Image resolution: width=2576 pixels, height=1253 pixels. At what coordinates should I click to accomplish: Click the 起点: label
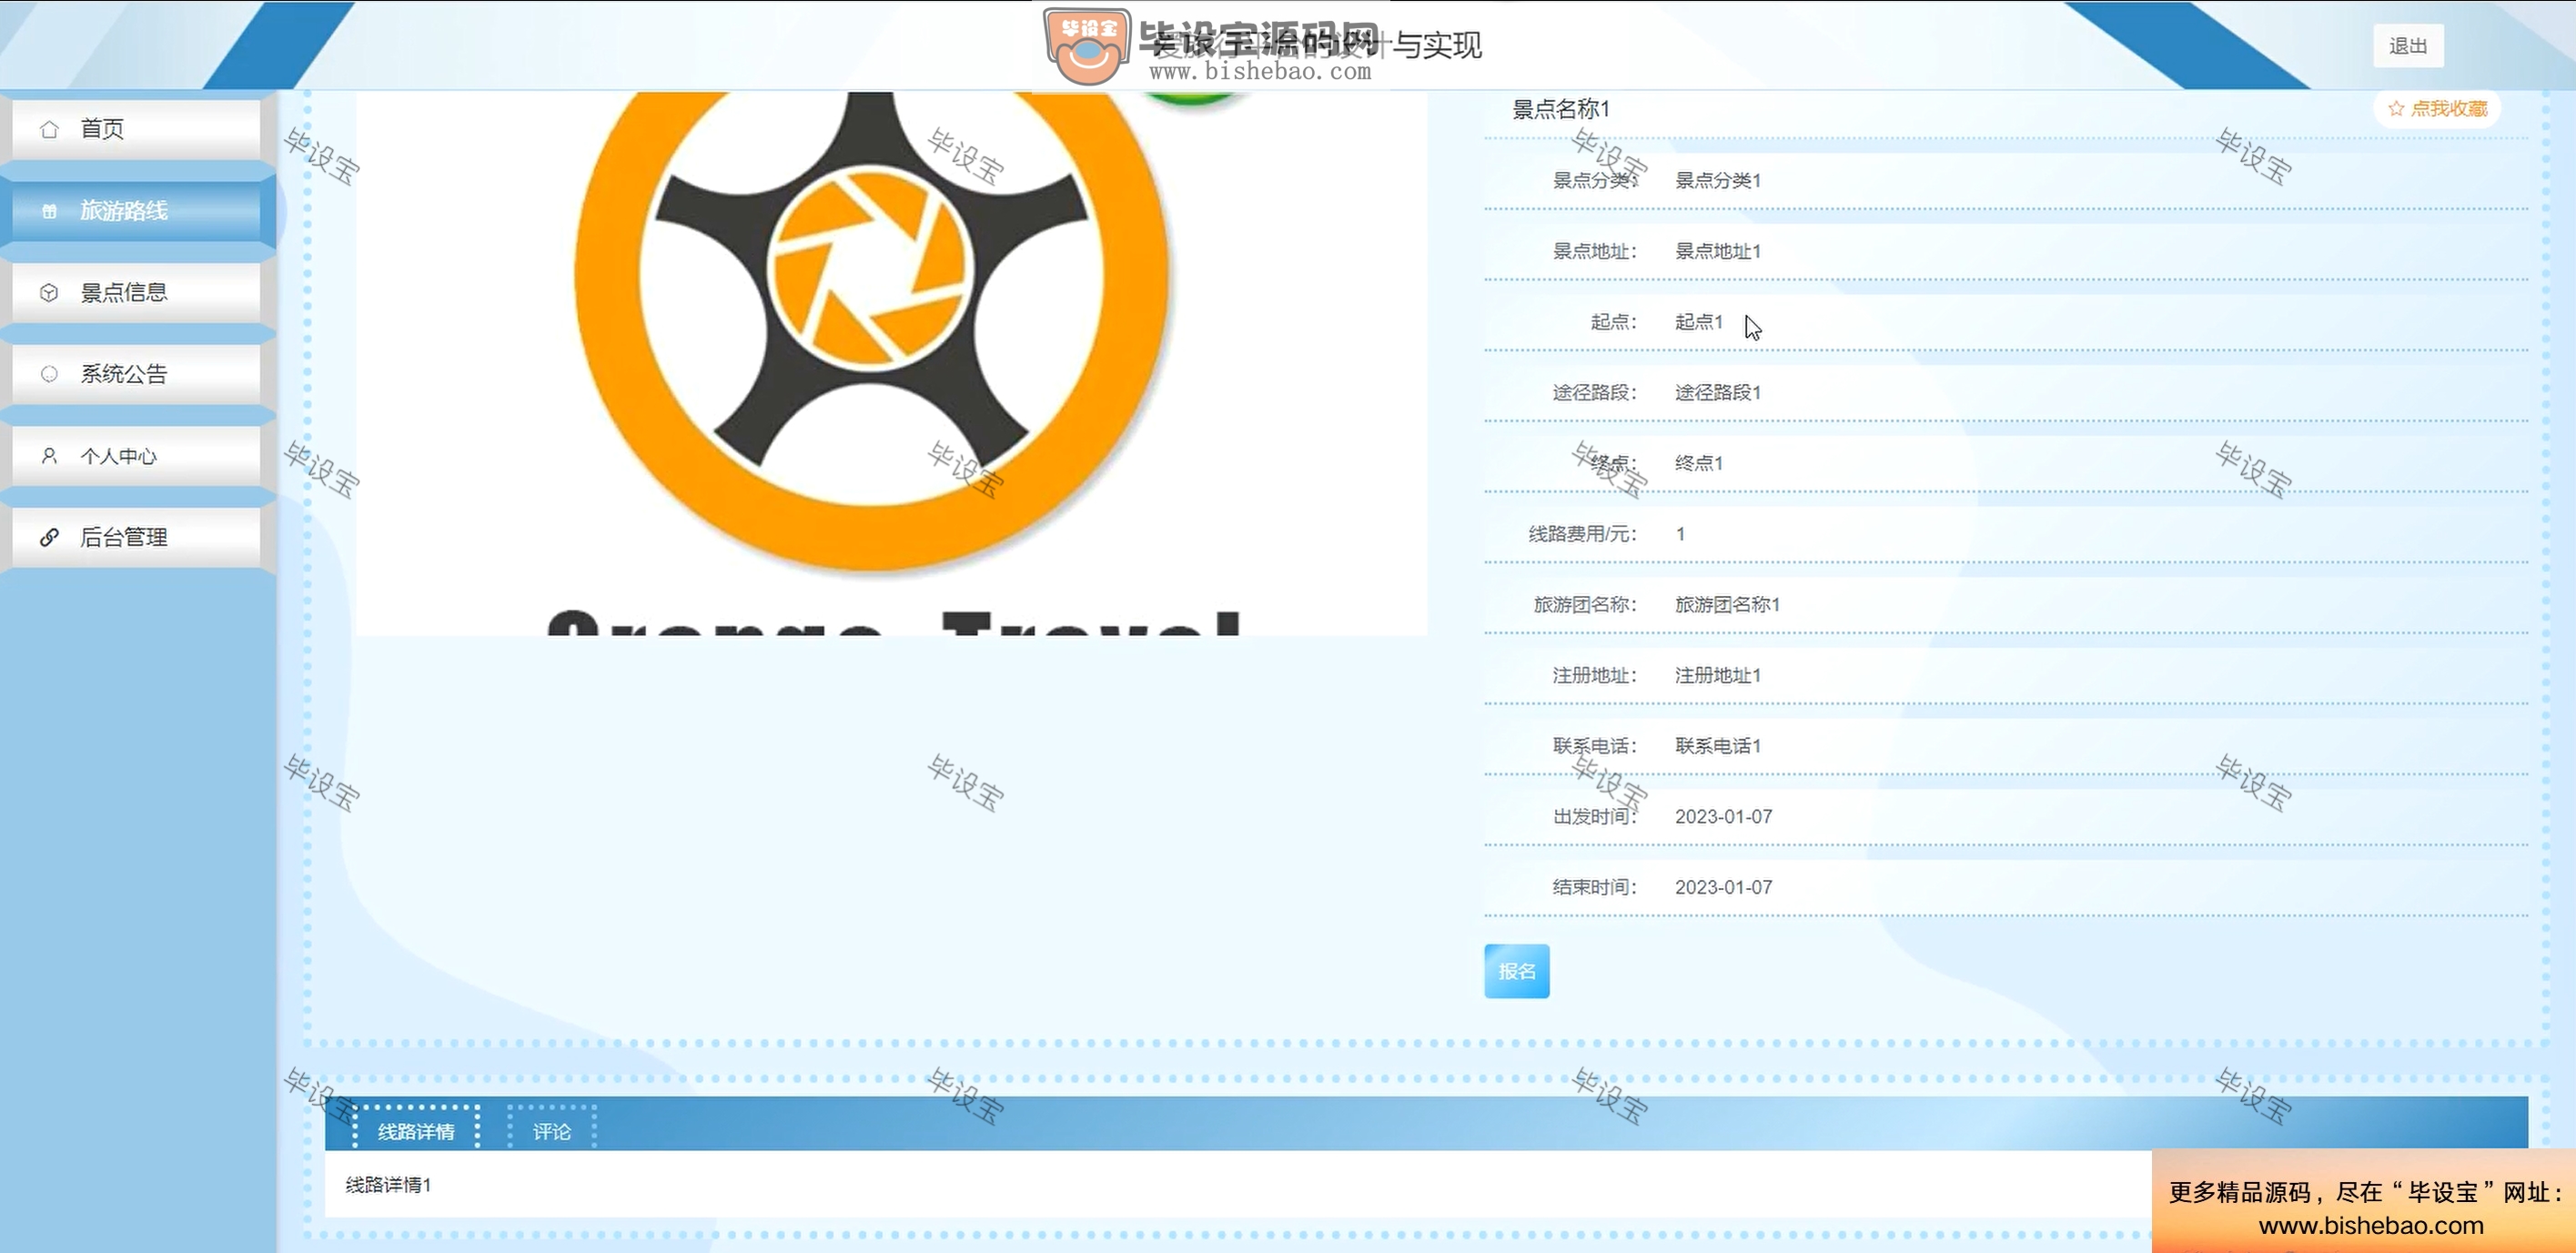pyautogui.click(x=1613, y=322)
